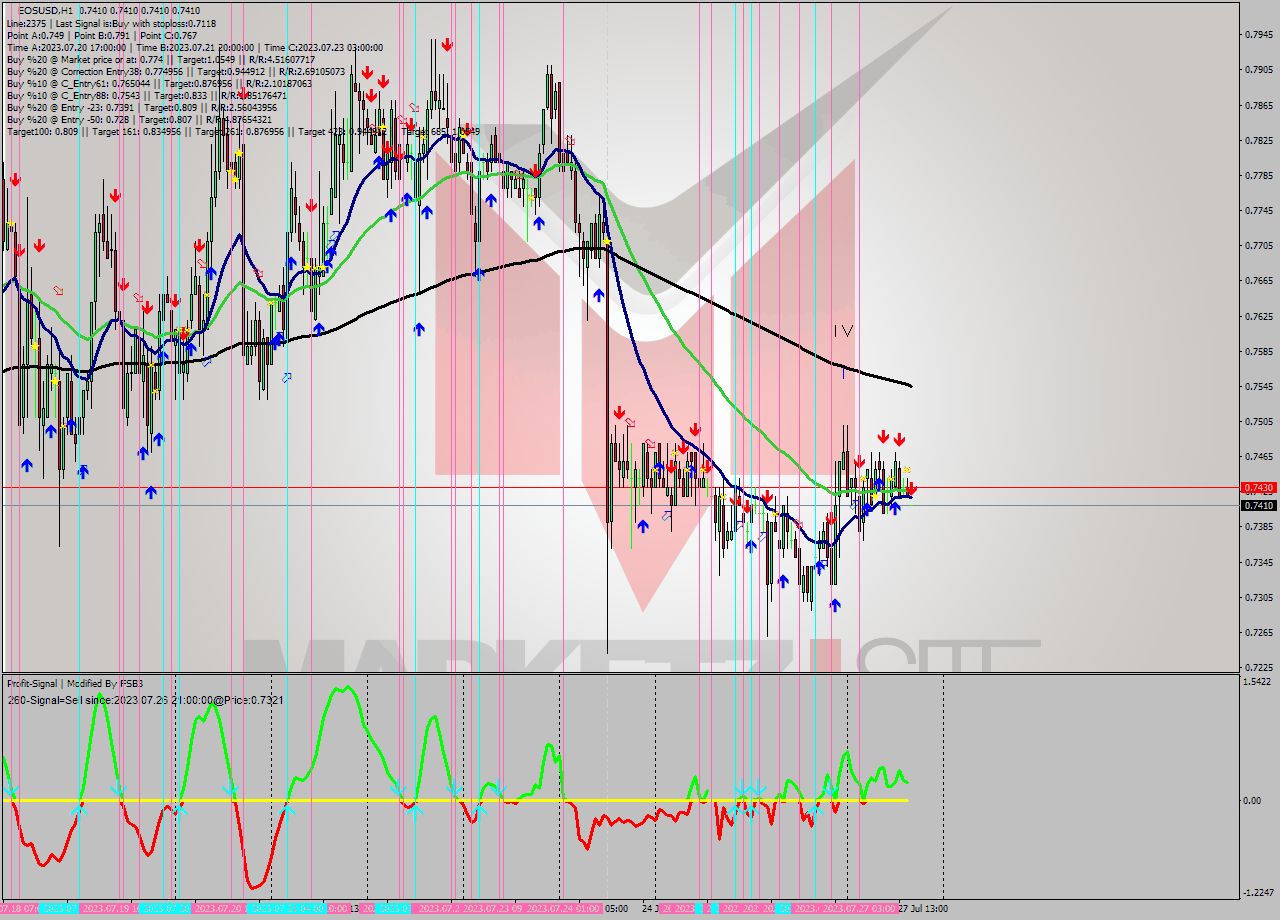
Task: Click the 0.7505 price scale label
Action: click(x=1259, y=421)
